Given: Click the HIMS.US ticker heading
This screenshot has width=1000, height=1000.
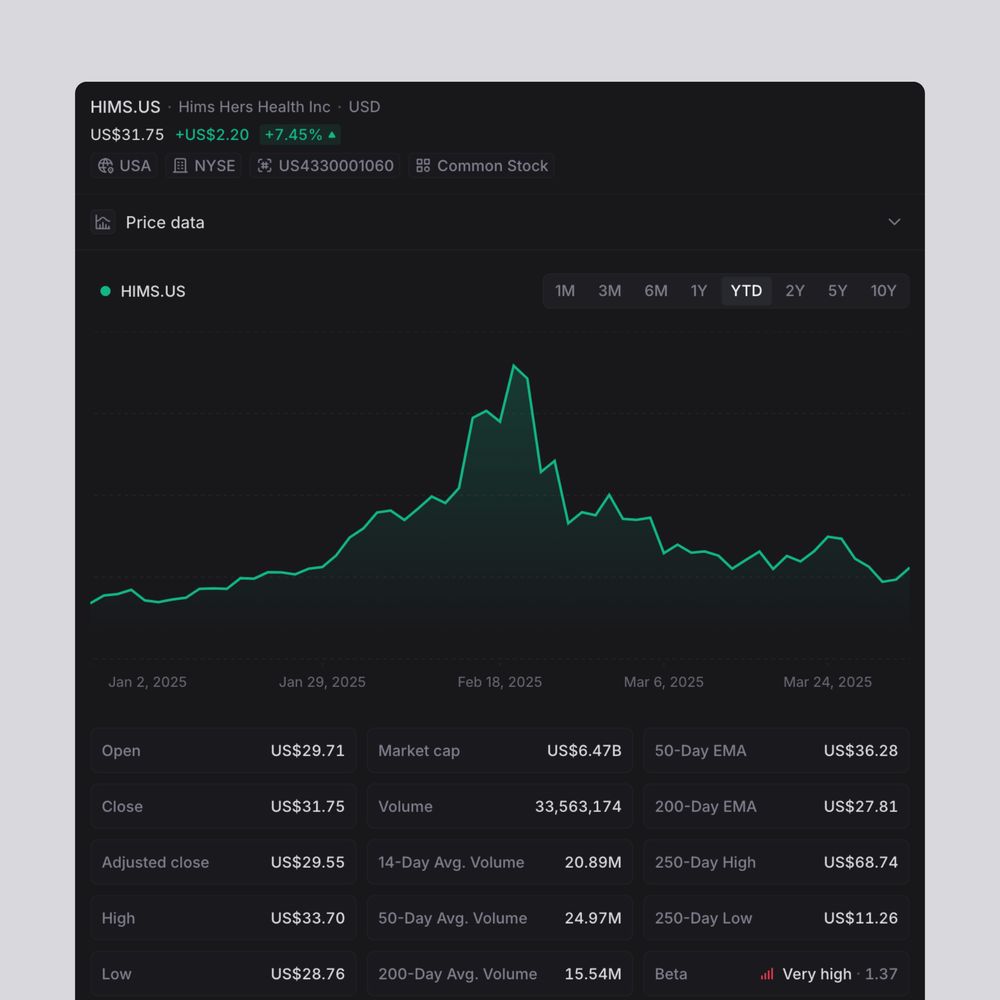Looking at the screenshot, I should coord(125,107).
